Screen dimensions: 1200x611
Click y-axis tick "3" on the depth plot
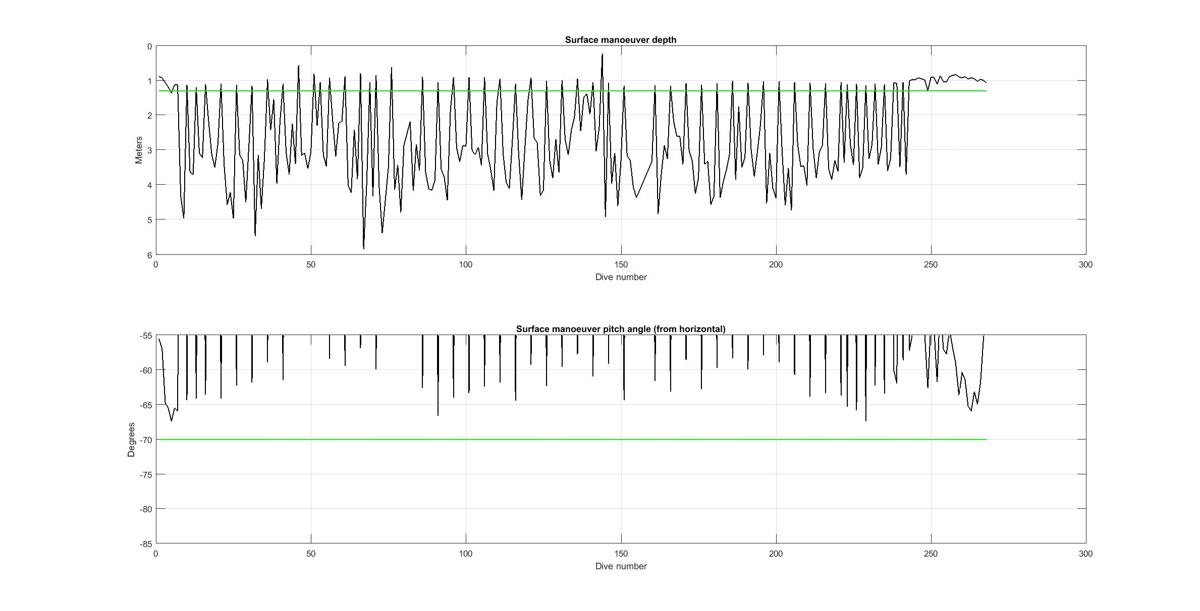150,151
